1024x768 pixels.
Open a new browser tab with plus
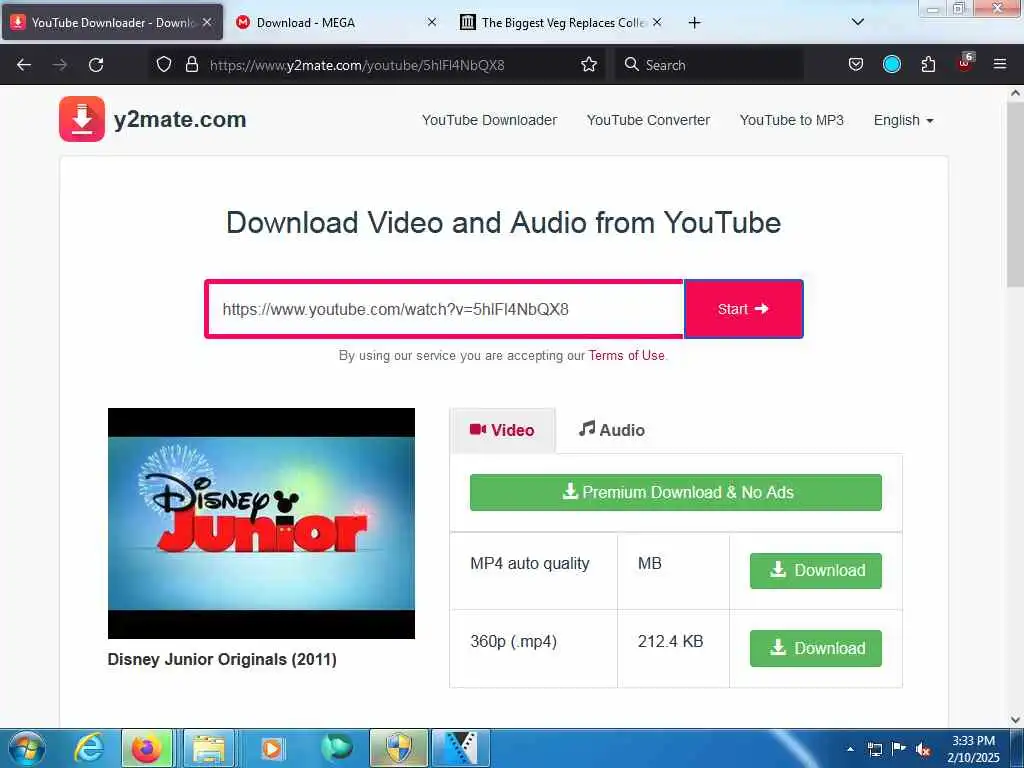[694, 23]
